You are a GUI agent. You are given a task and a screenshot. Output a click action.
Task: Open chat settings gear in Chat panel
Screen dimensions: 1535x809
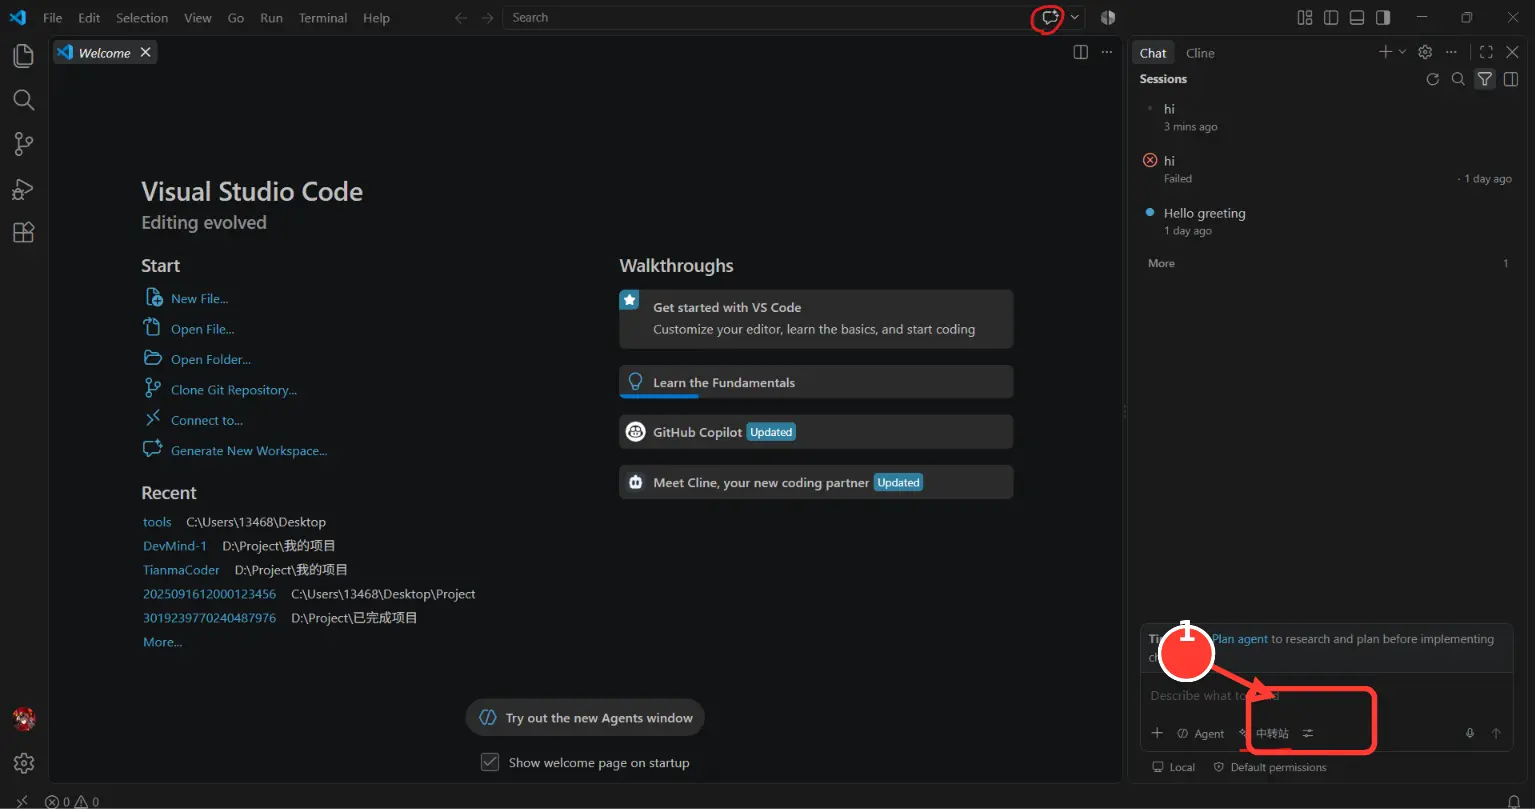tap(1425, 52)
